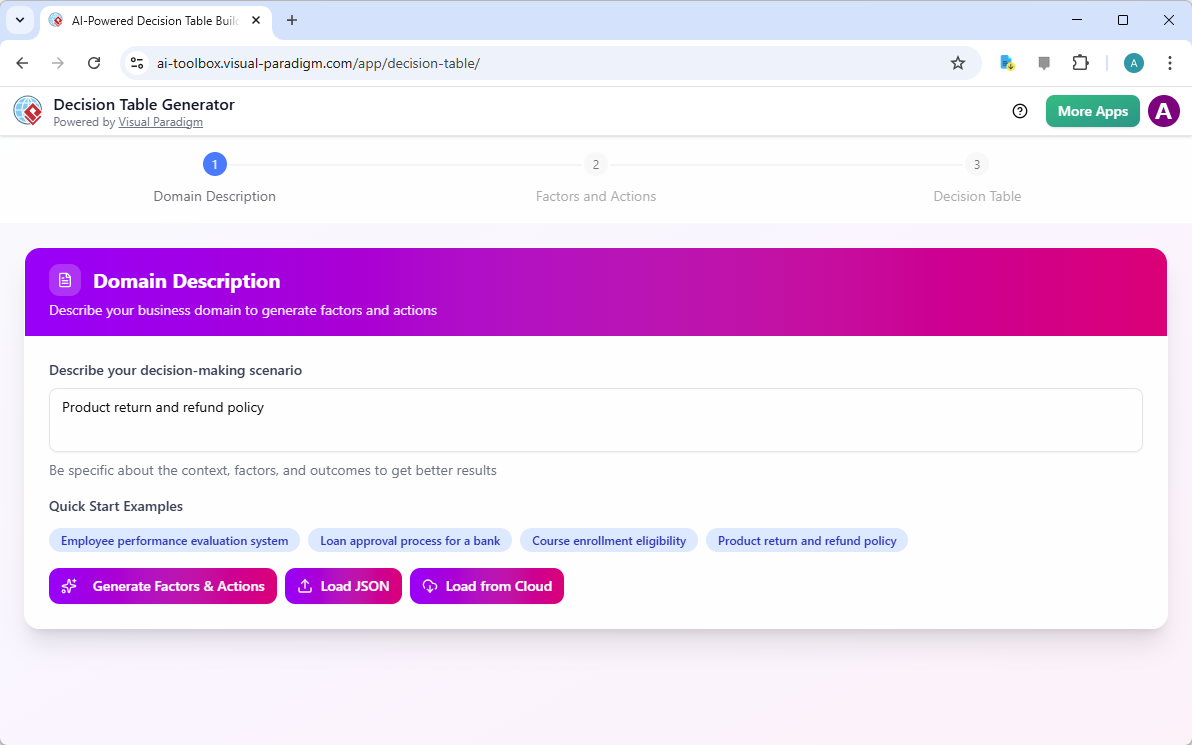Viewport: 1192px width, 745px height.
Task: Open the site information dropdown in address bar
Action: coord(136,62)
